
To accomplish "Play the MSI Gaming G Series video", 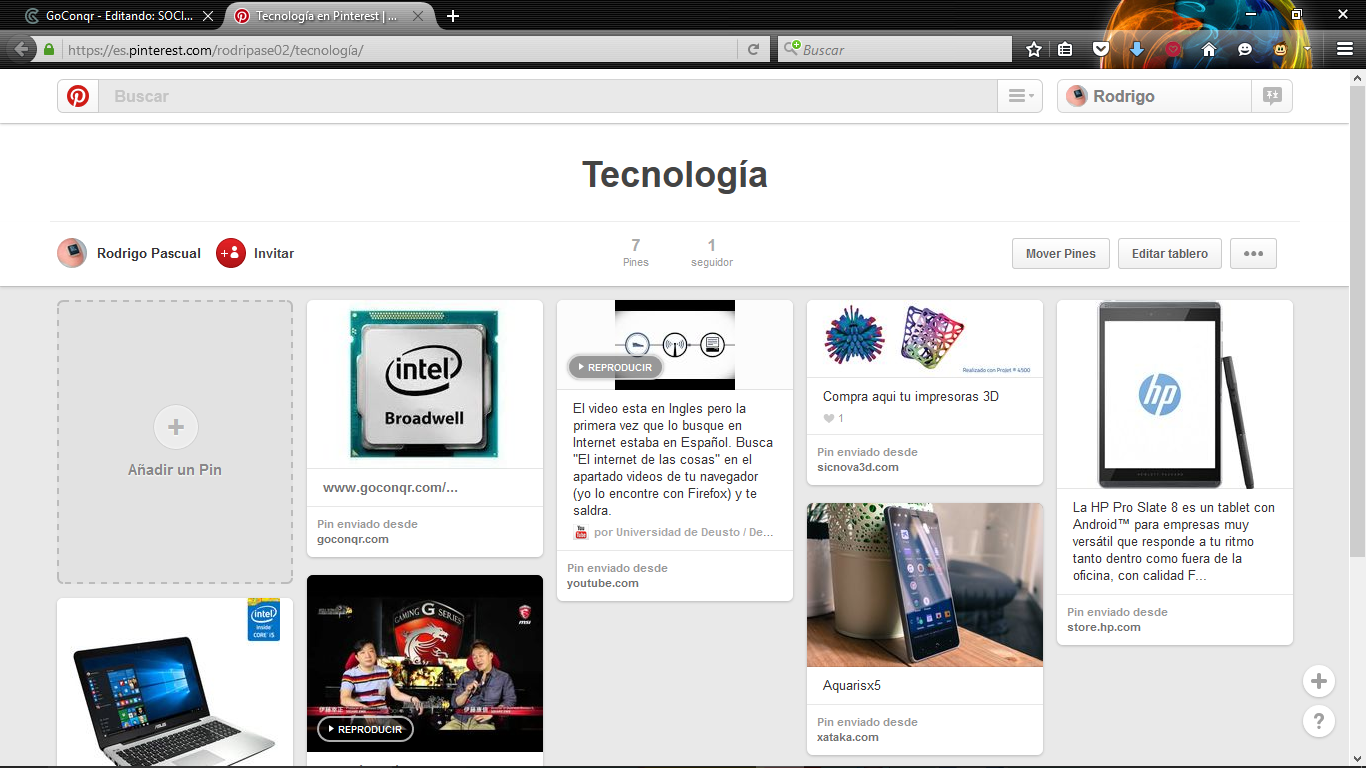I will pyautogui.click(x=365, y=729).
